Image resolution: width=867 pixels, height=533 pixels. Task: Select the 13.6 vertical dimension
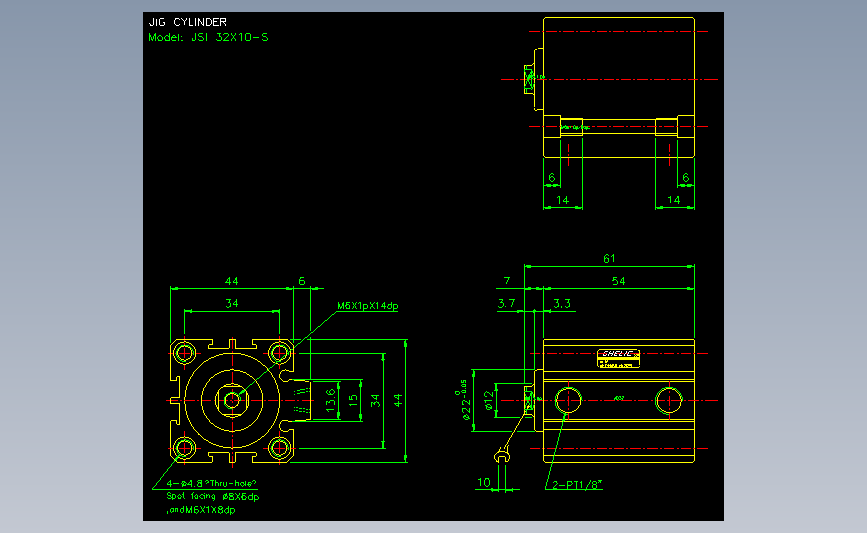331,400
